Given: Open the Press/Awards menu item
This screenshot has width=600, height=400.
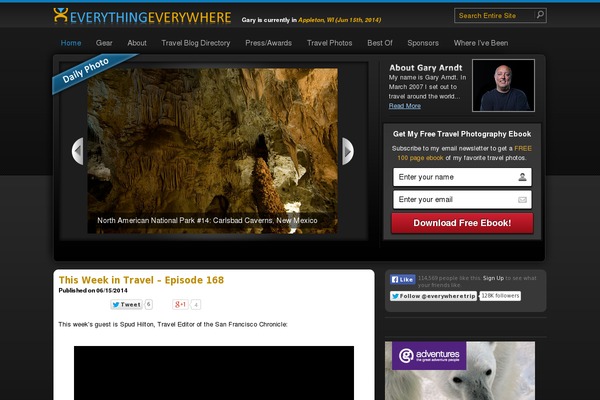Looking at the screenshot, I should (268, 43).
